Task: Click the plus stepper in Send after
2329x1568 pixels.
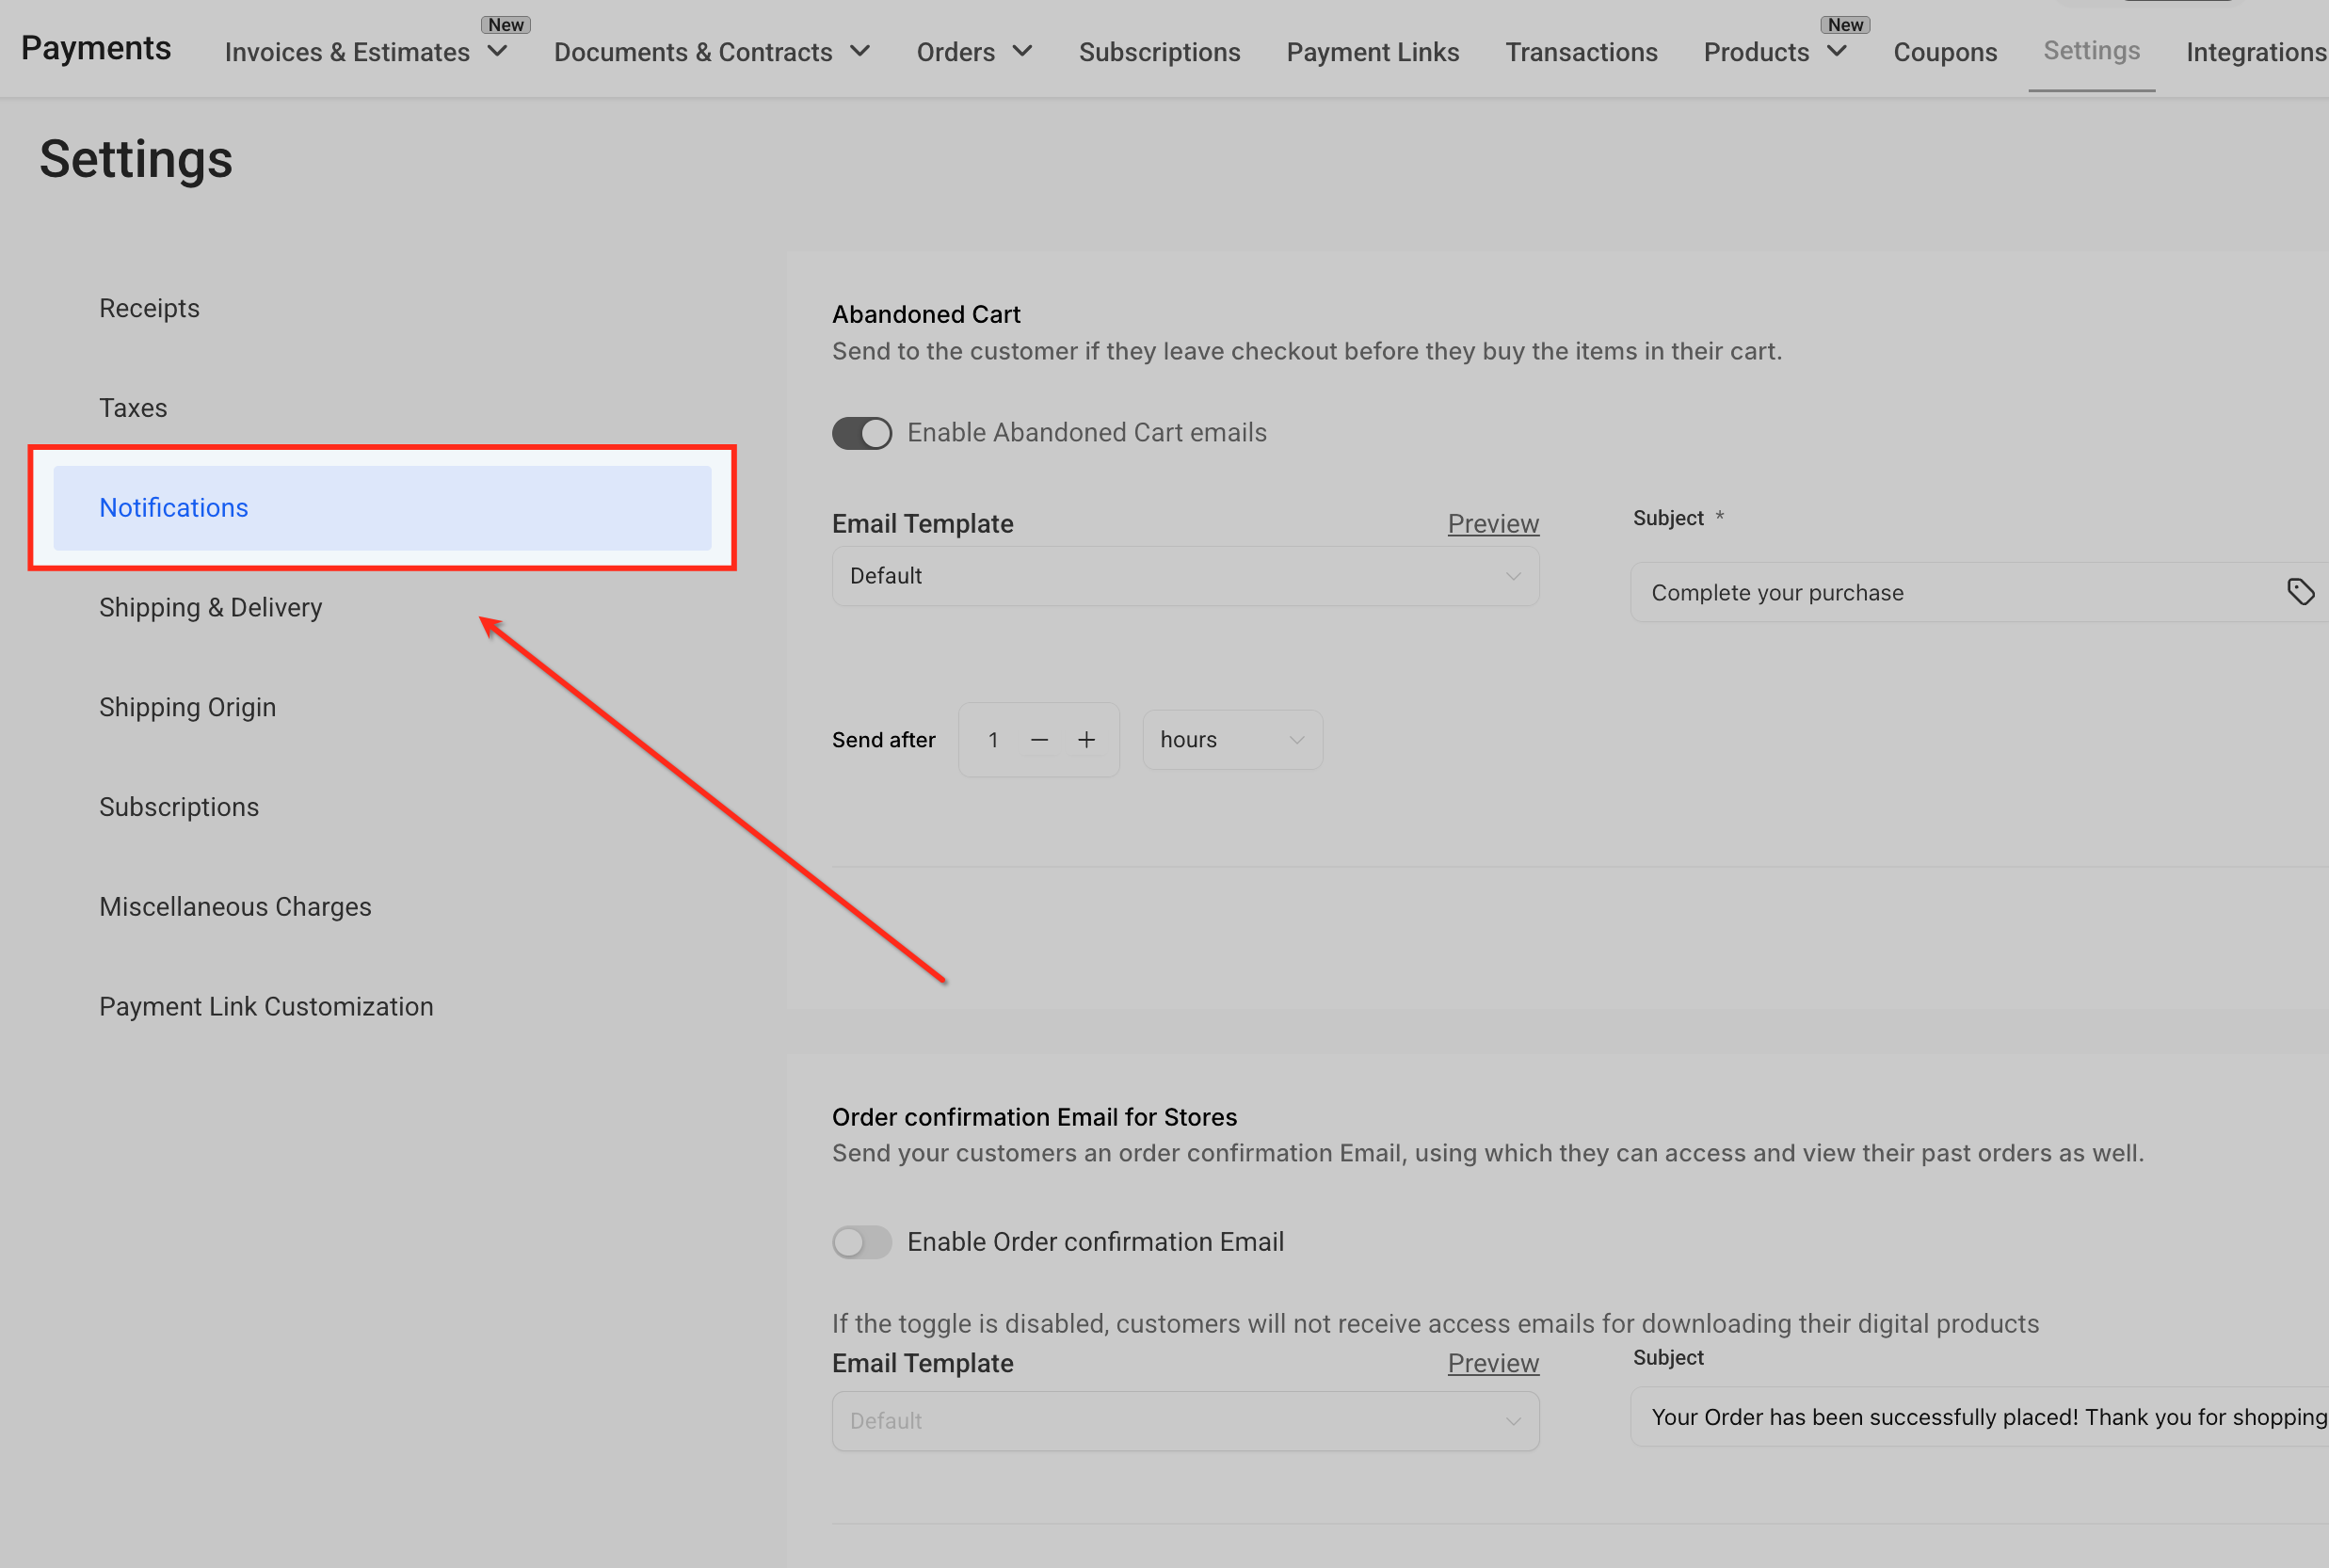Action: (x=1086, y=740)
